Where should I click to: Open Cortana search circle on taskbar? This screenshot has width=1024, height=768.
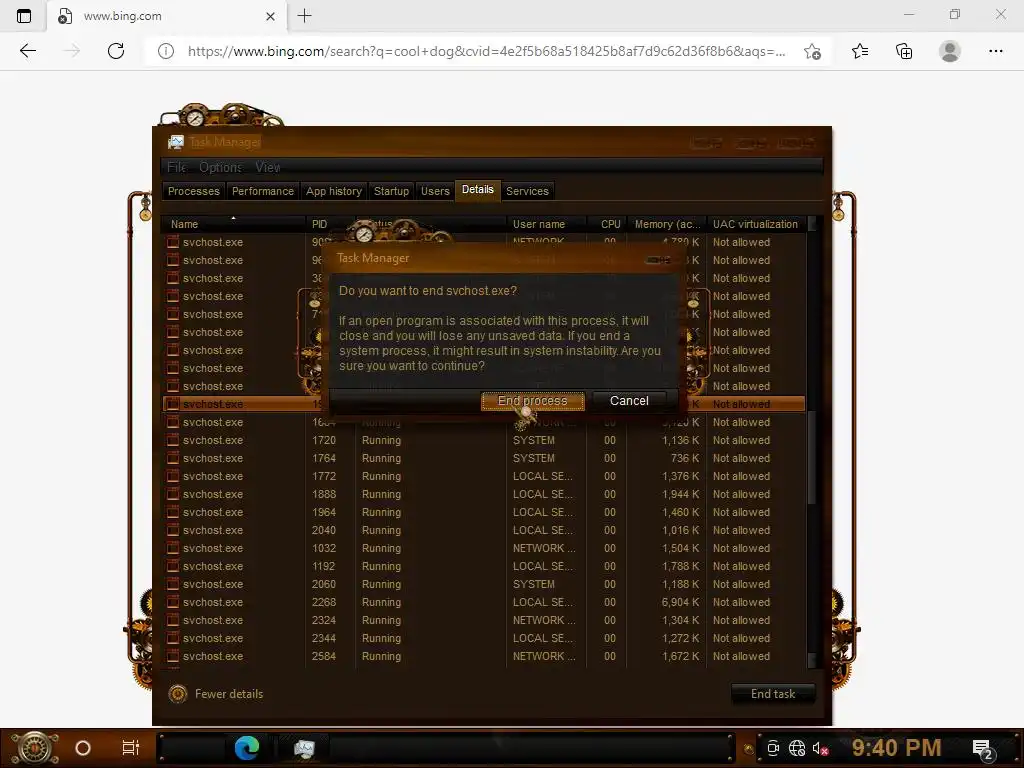[x=83, y=748]
